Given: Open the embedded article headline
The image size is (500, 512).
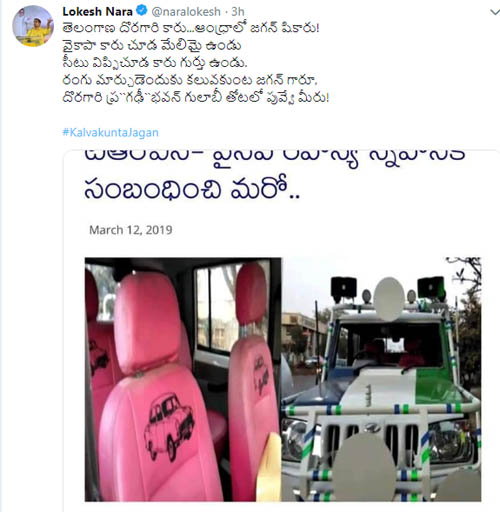Looking at the screenshot, I should click(274, 176).
